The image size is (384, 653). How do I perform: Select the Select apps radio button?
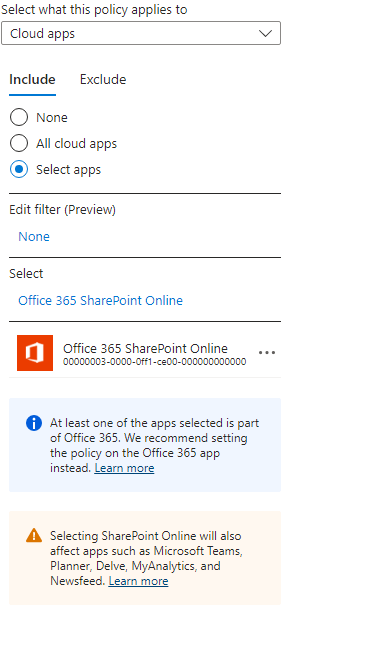[x=19, y=169]
